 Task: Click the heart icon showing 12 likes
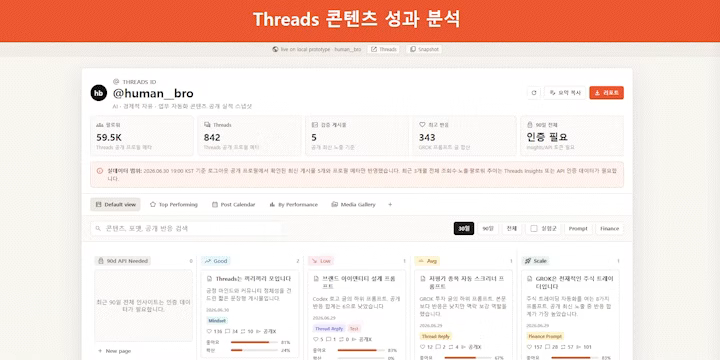coord(423,347)
